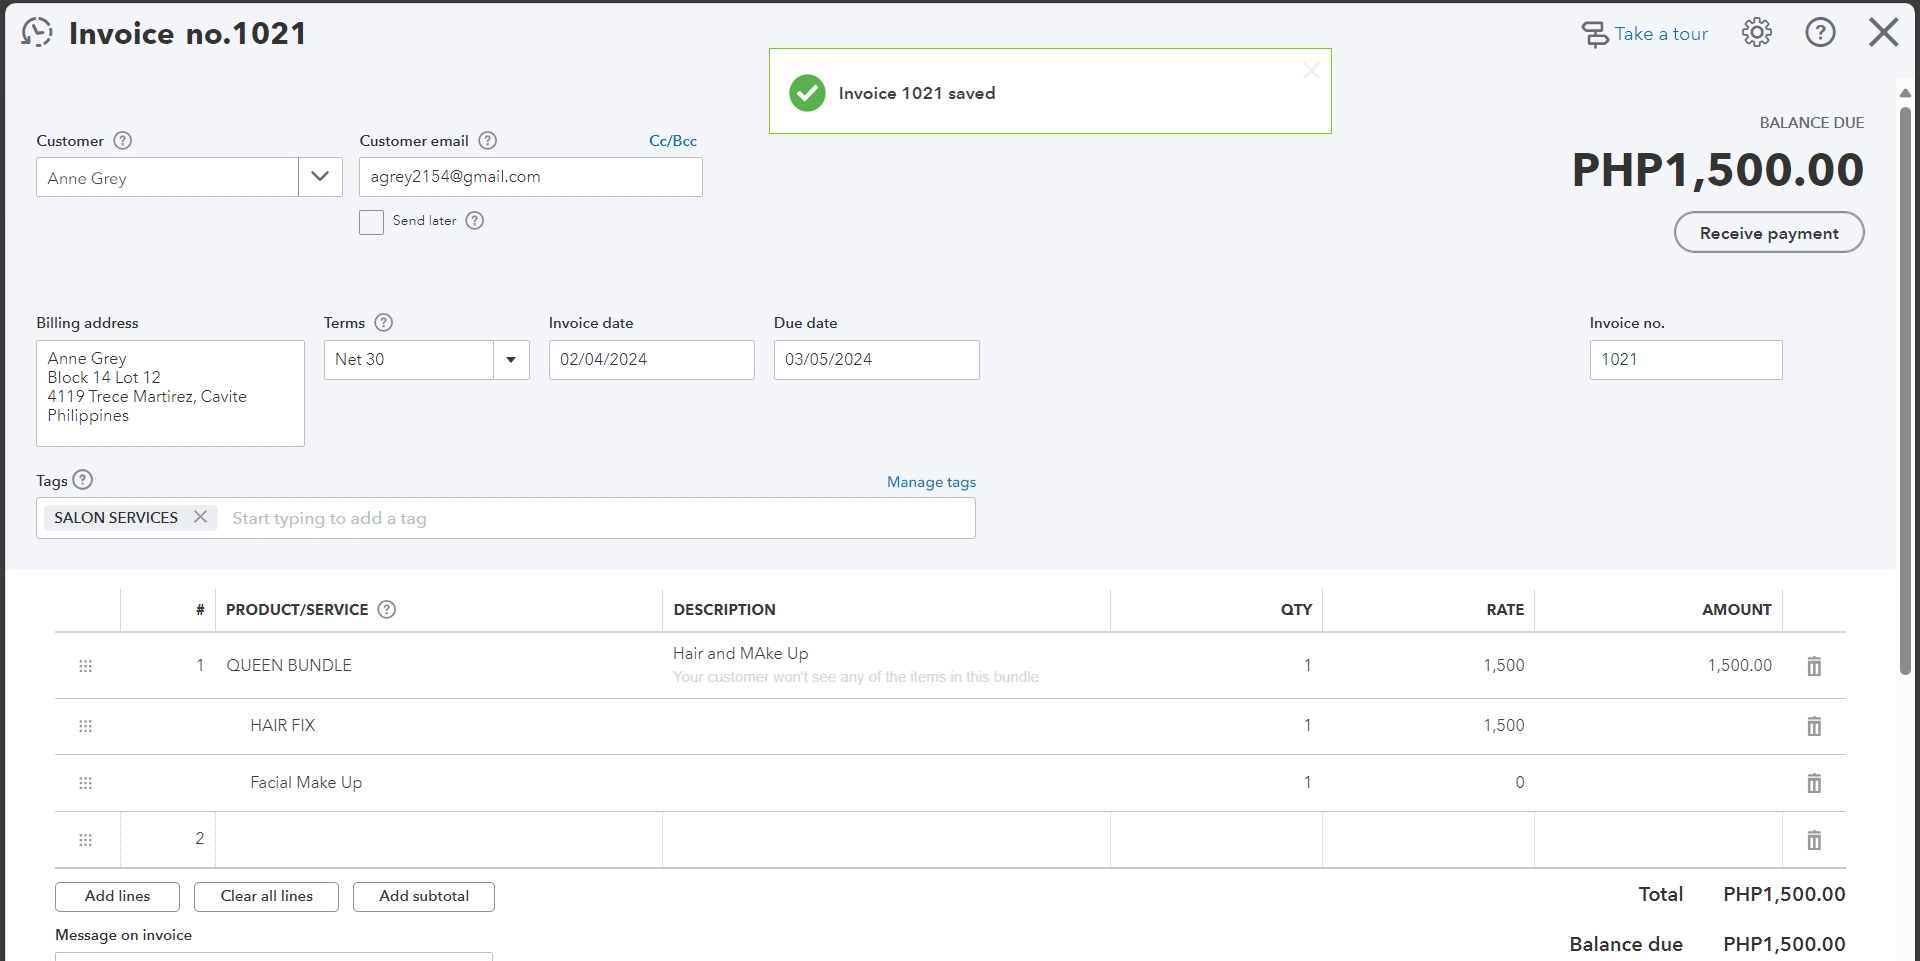Open the Cc/Bcc link
The image size is (1920, 961).
(x=673, y=141)
